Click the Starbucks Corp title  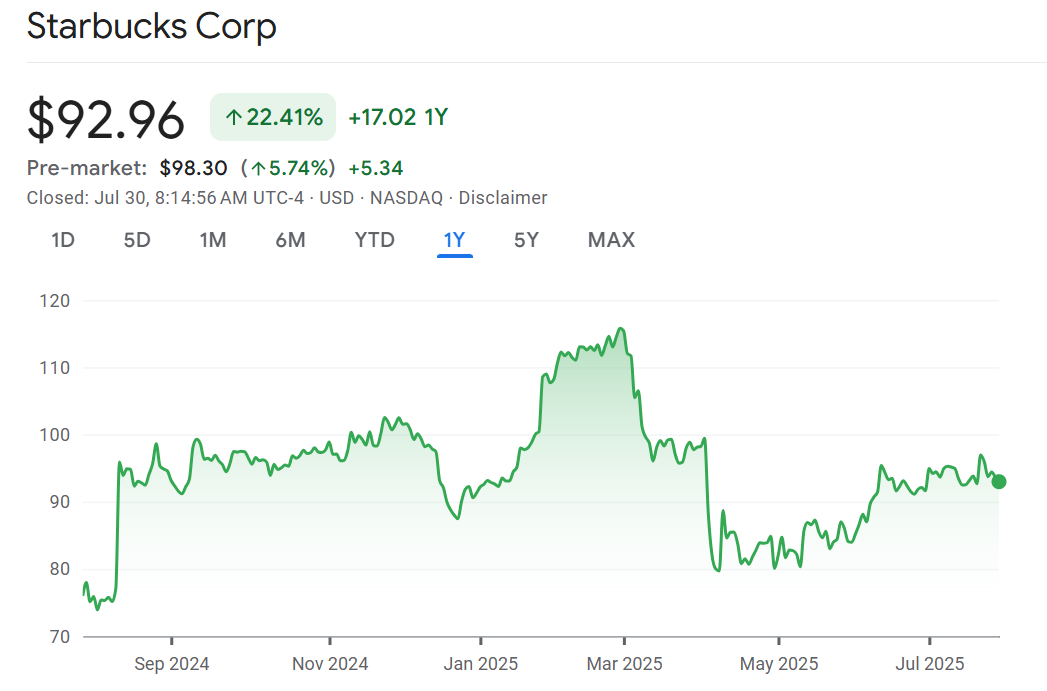[152, 27]
